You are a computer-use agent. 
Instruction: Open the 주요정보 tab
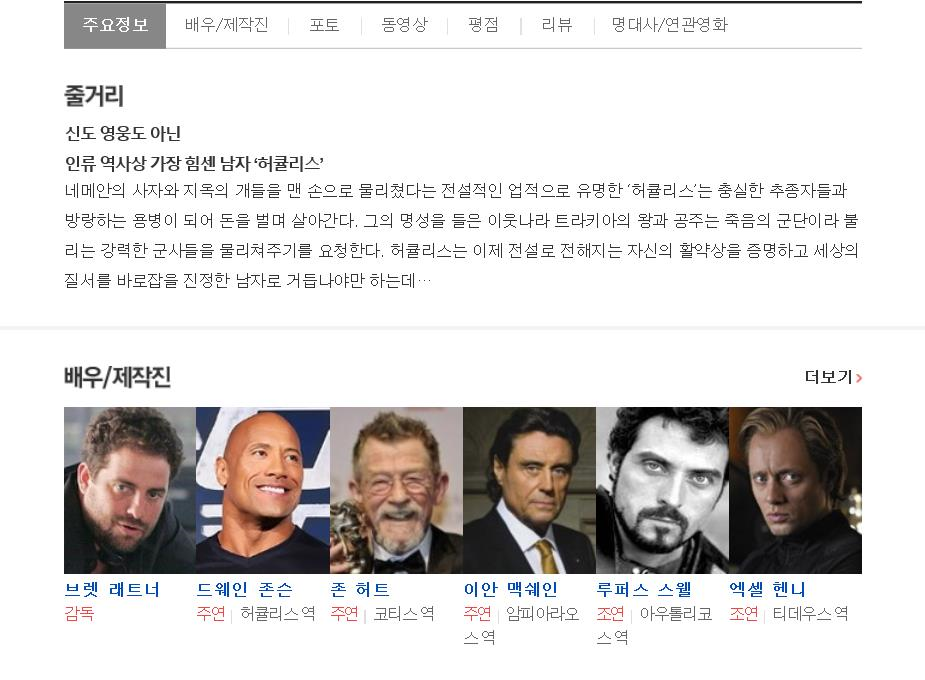[x=115, y=25]
